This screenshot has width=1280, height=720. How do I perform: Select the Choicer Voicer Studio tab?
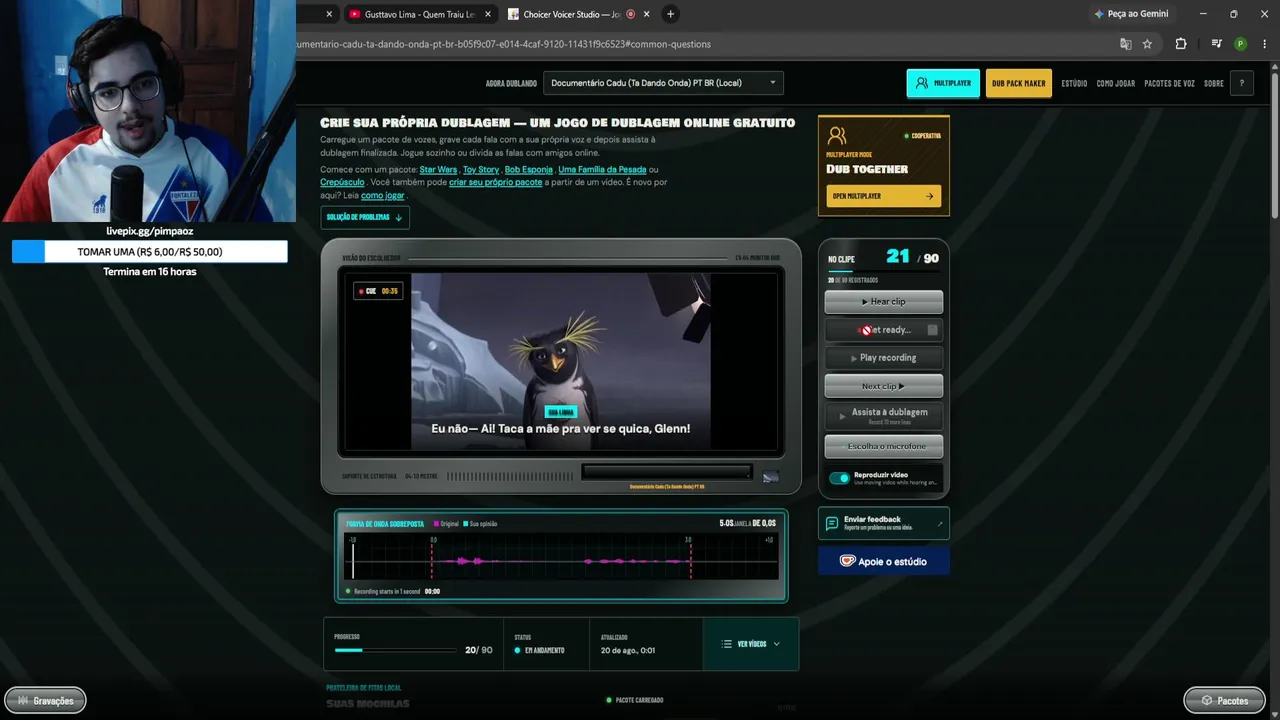pos(580,14)
